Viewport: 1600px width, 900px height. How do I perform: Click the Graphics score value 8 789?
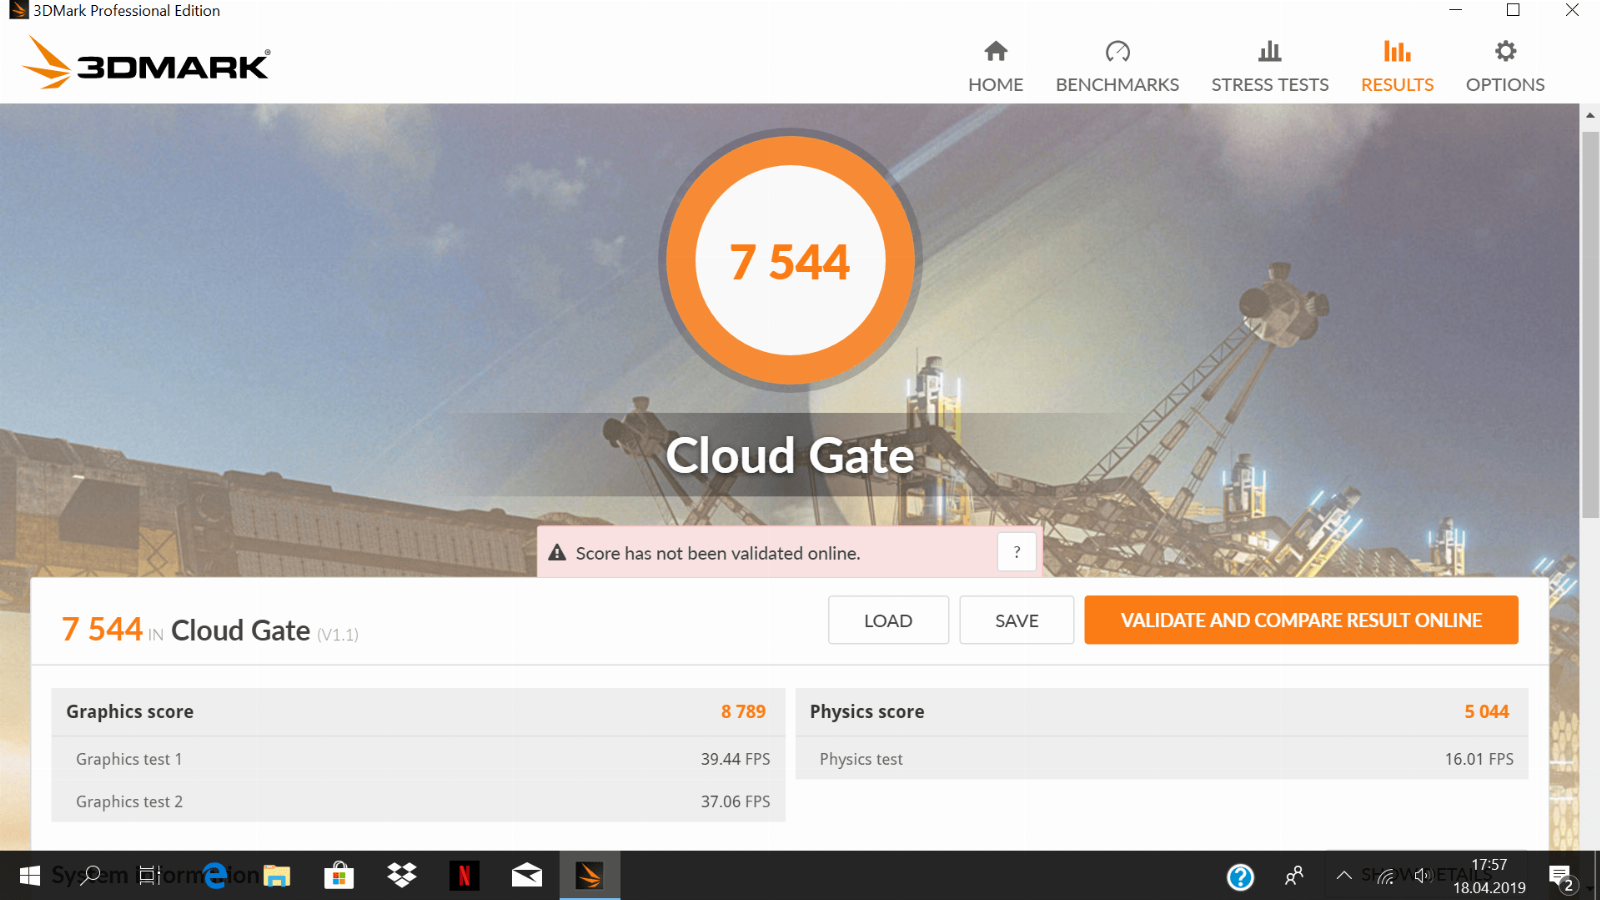click(x=743, y=711)
